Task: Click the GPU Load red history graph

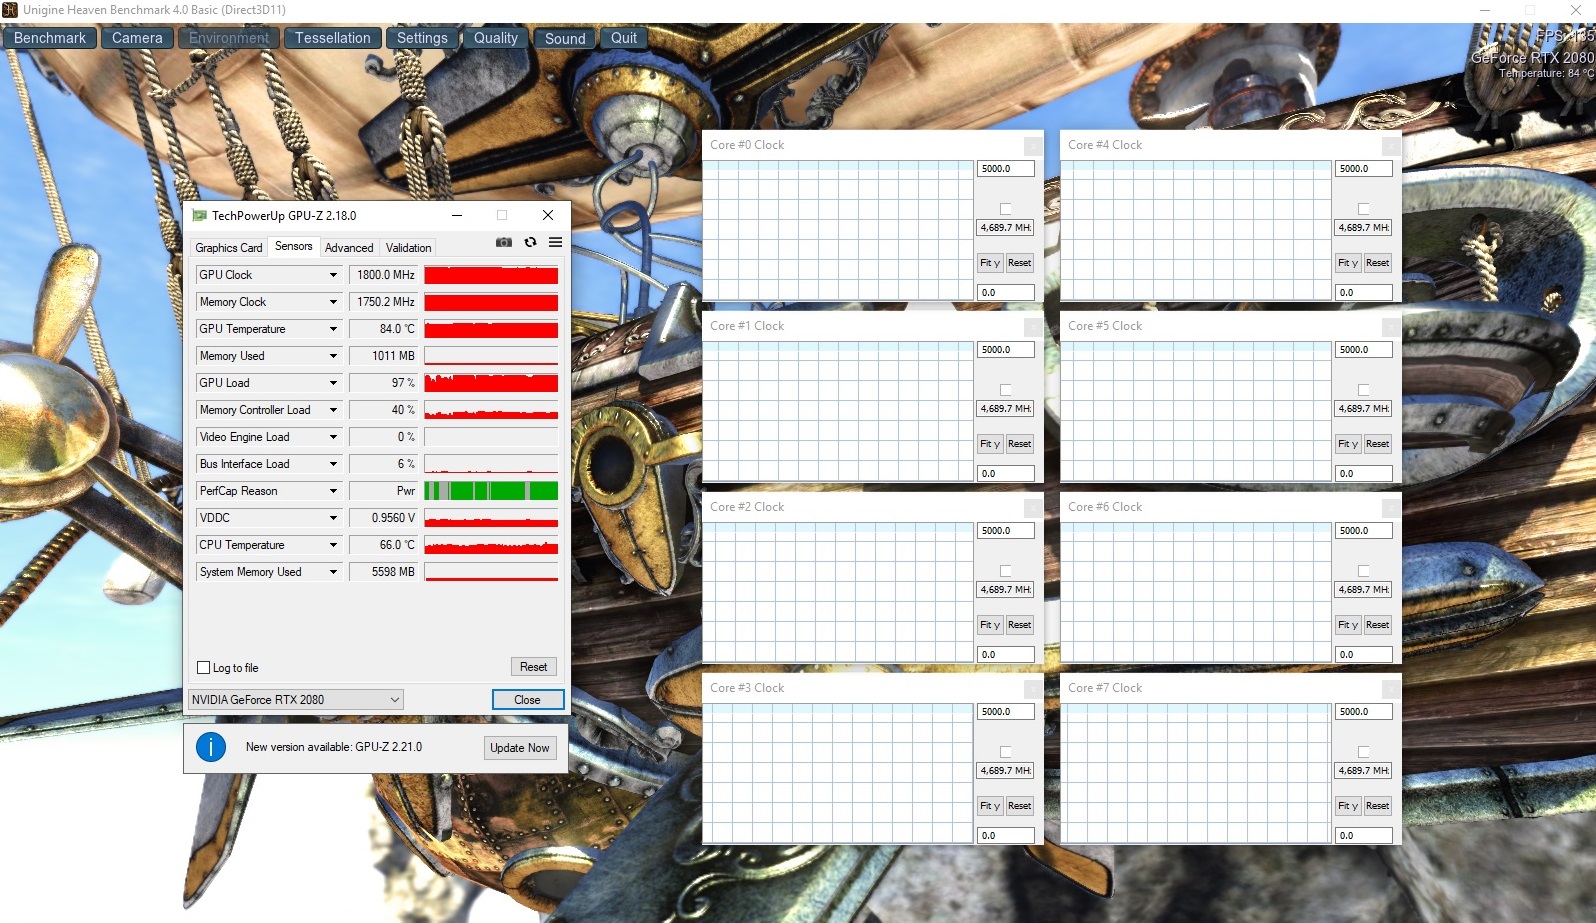Action: tap(491, 383)
